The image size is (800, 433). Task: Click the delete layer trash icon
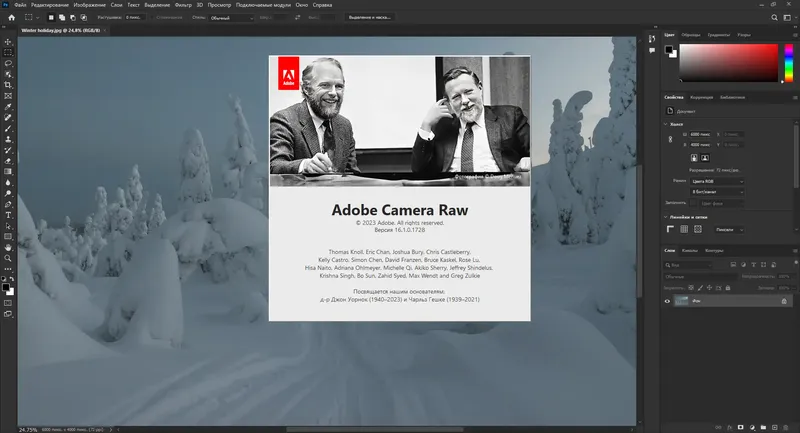(x=786, y=427)
